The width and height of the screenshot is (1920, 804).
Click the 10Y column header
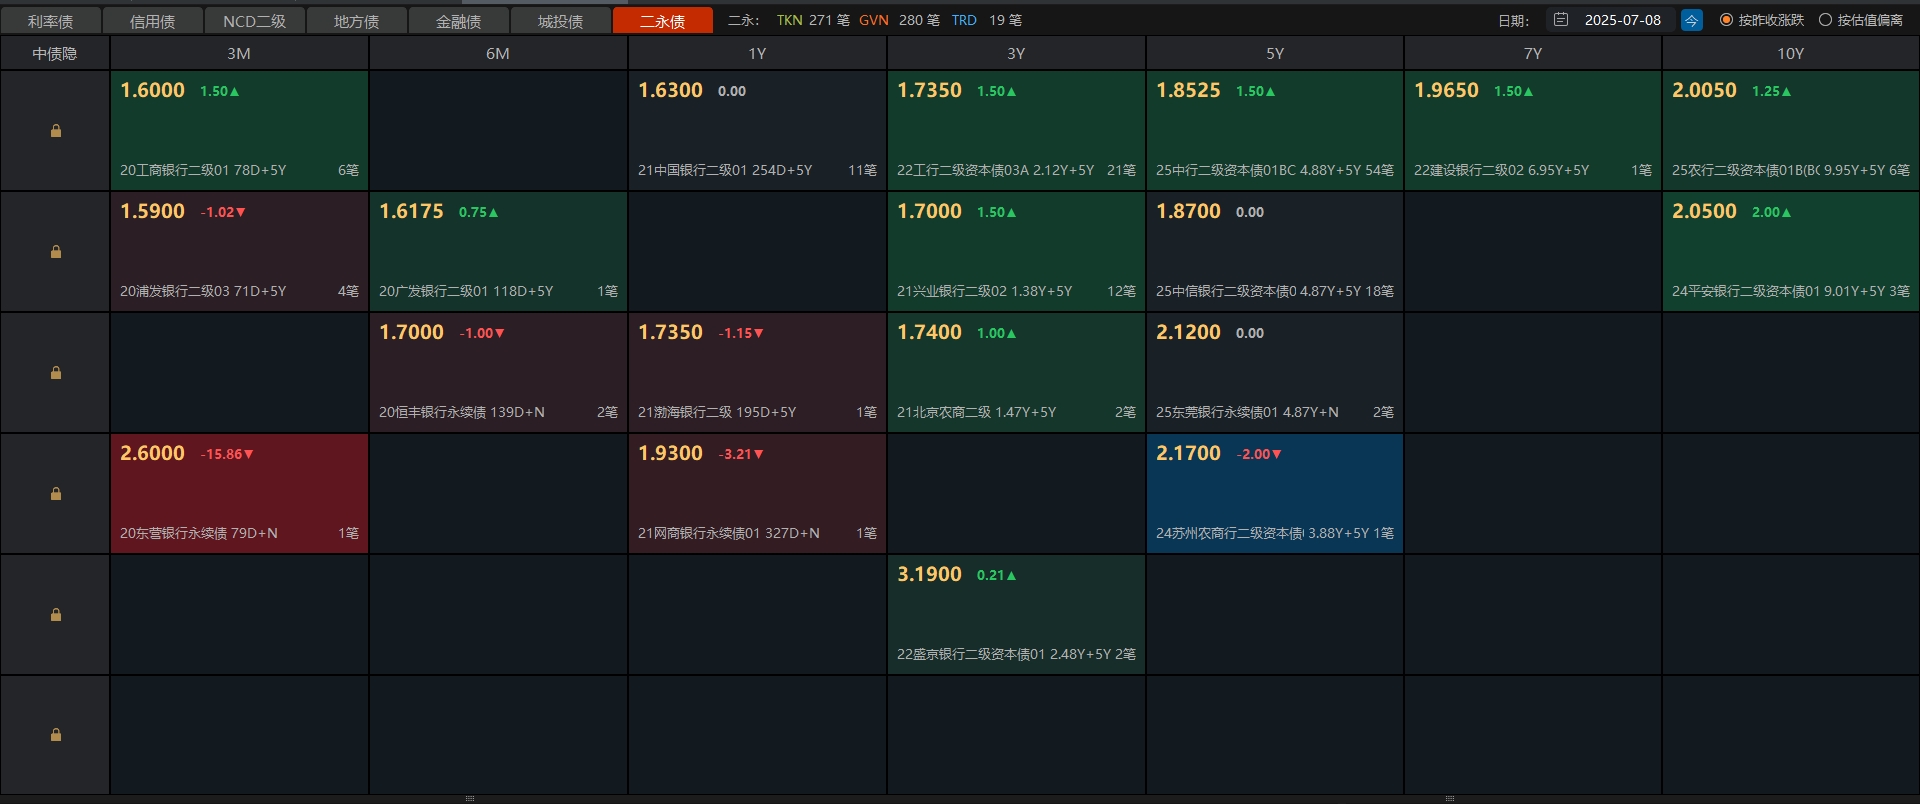click(x=1791, y=54)
